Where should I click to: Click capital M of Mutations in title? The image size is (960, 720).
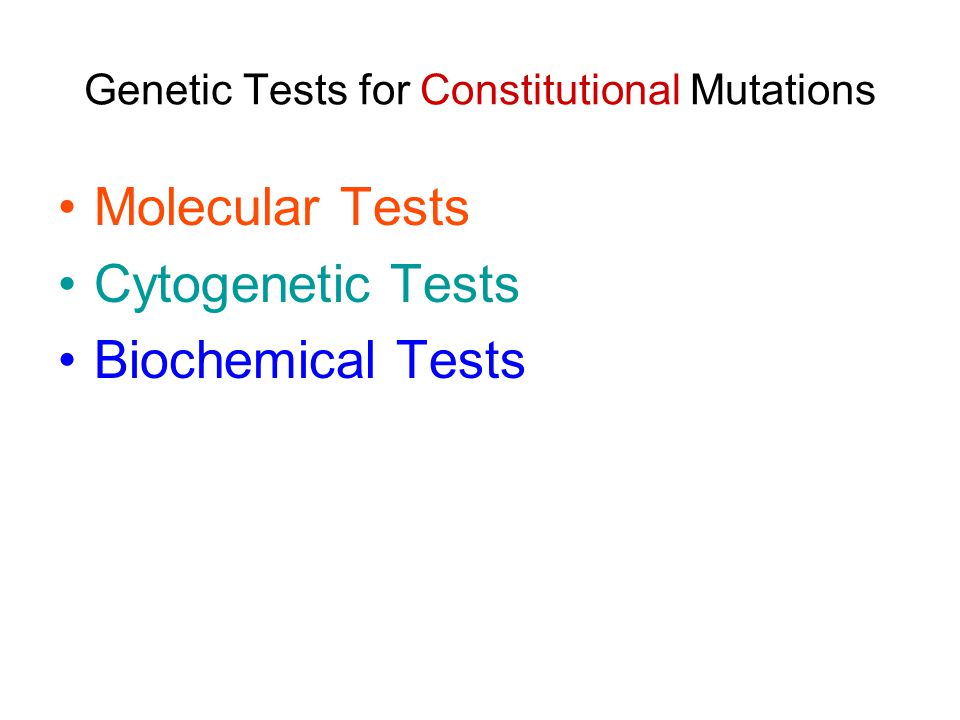[705, 90]
